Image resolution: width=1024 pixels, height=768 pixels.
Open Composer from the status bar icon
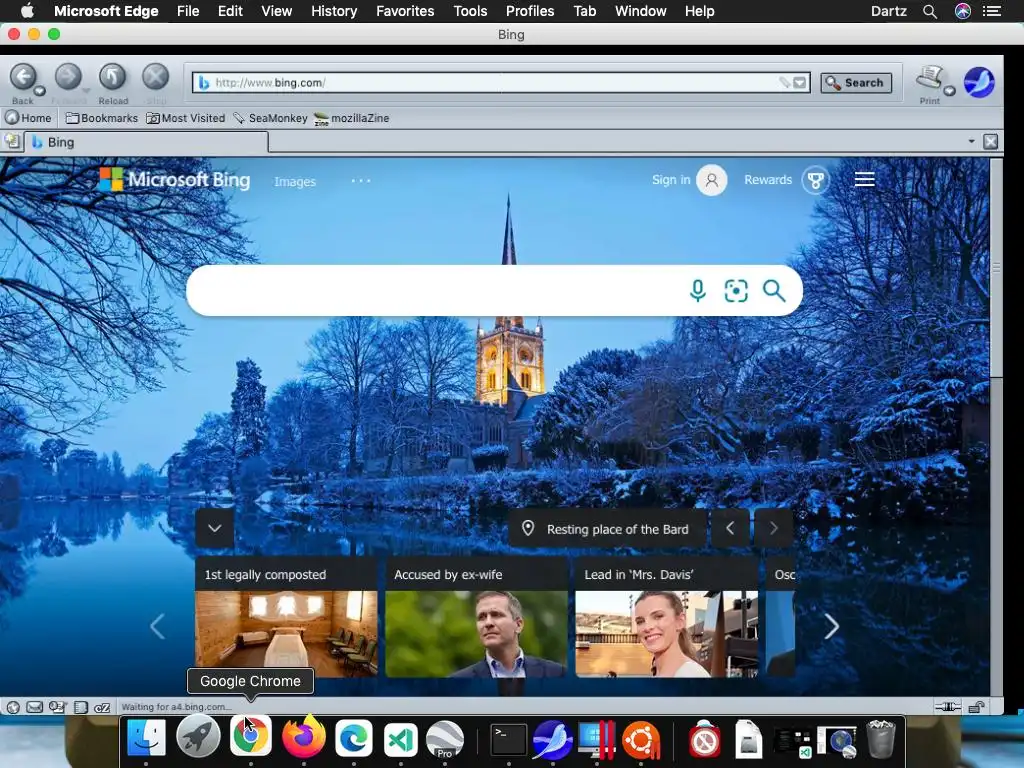[x=57, y=707]
